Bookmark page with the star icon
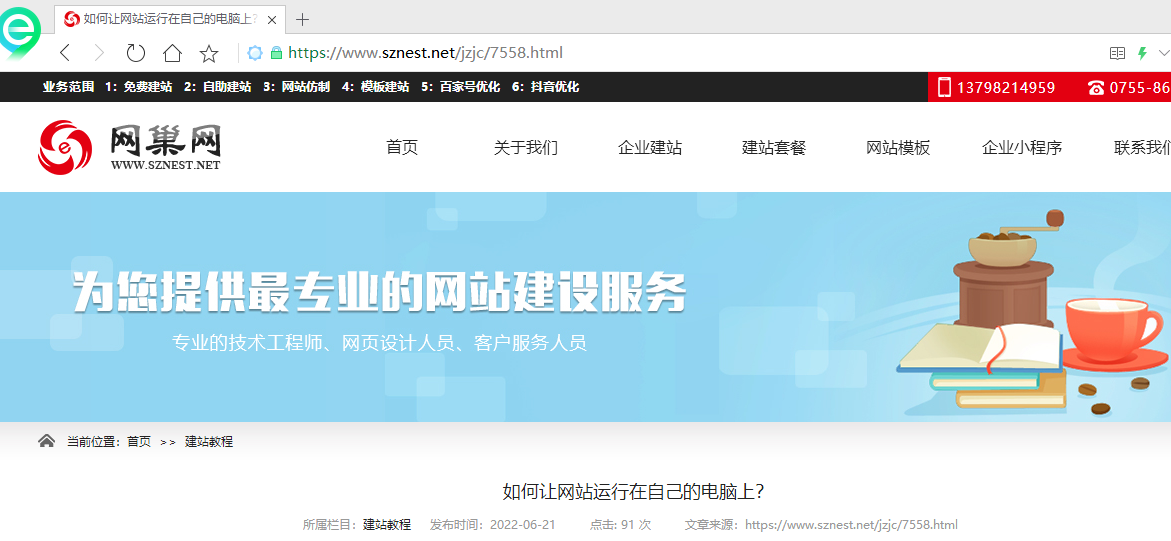 (x=209, y=53)
